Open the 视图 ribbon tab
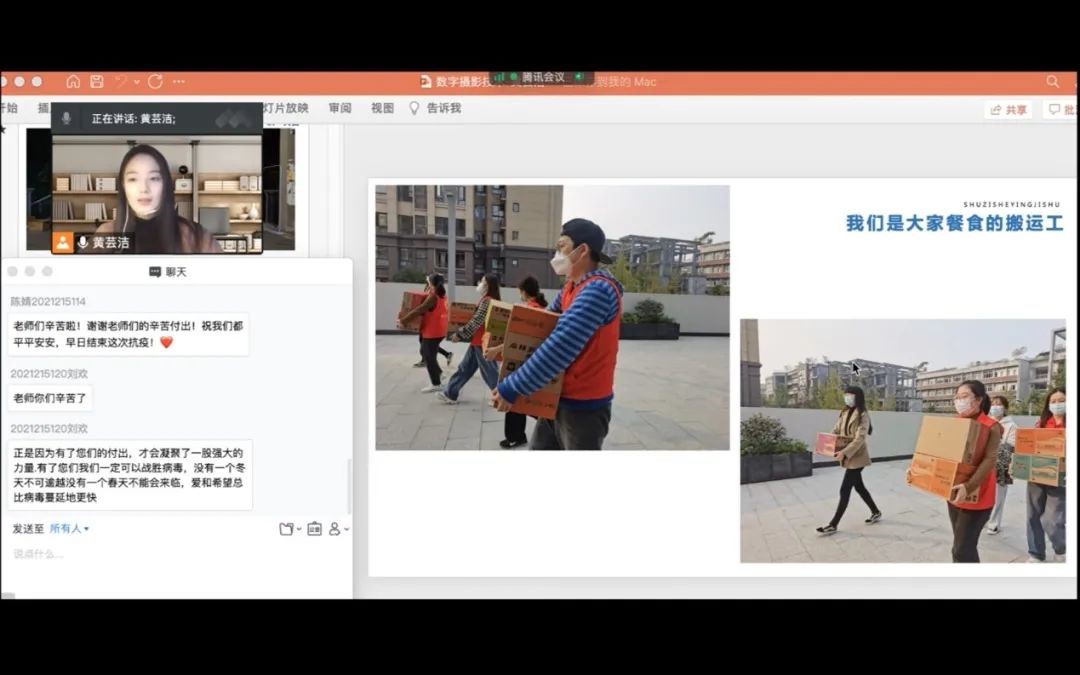Image resolution: width=1080 pixels, height=675 pixels. click(382, 108)
